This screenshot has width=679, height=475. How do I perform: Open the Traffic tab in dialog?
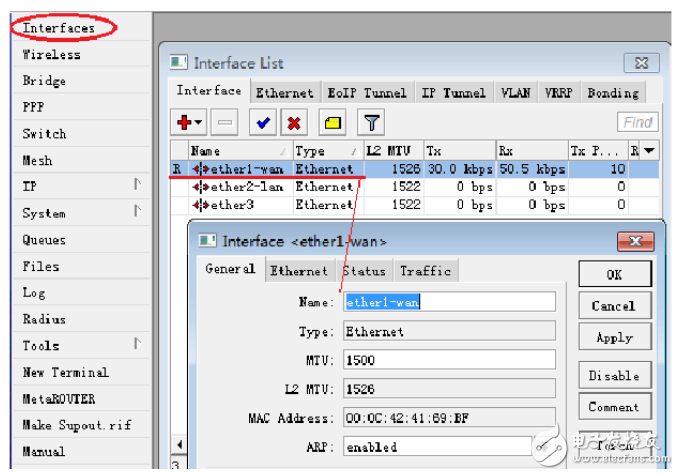[425, 271]
